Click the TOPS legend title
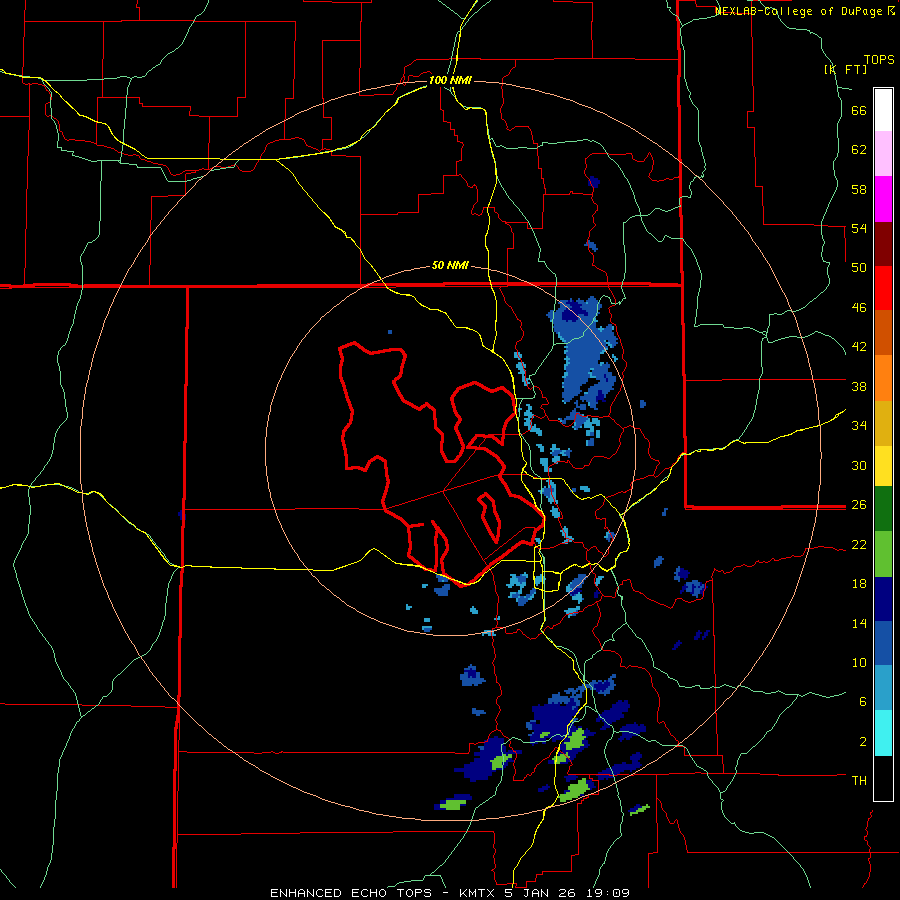 879,59
